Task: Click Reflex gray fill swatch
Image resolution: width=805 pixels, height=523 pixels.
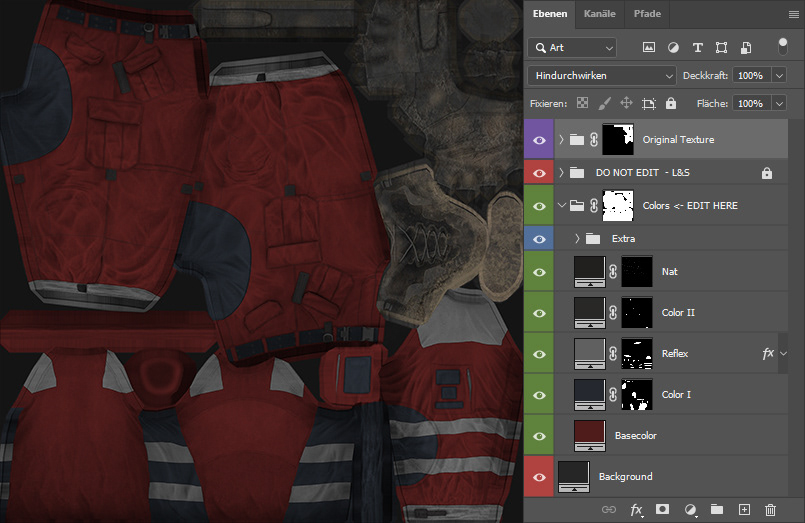Action: [589, 353]
